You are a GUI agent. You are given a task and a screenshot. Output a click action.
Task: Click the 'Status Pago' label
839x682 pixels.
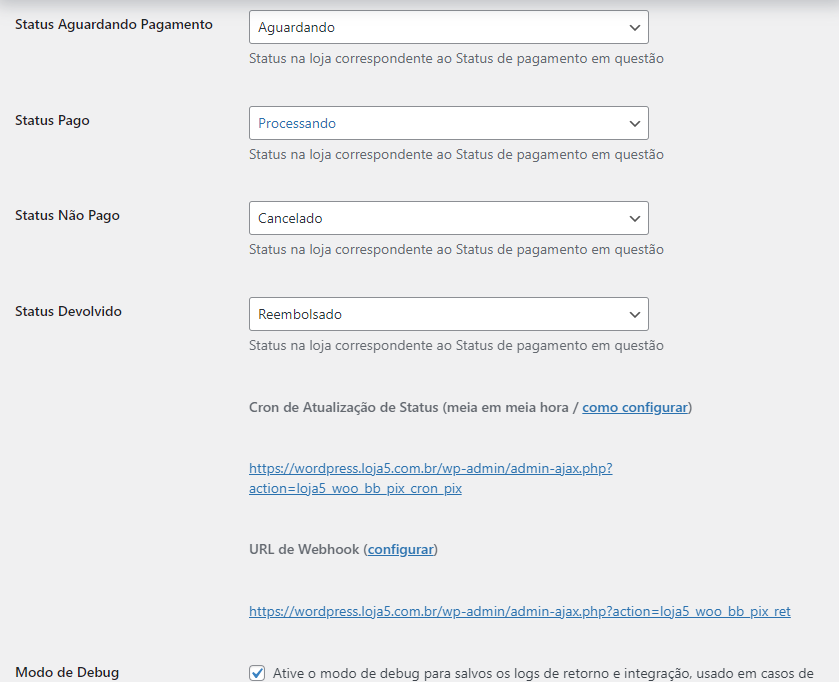pyautogui.click(x=52, y=120)
